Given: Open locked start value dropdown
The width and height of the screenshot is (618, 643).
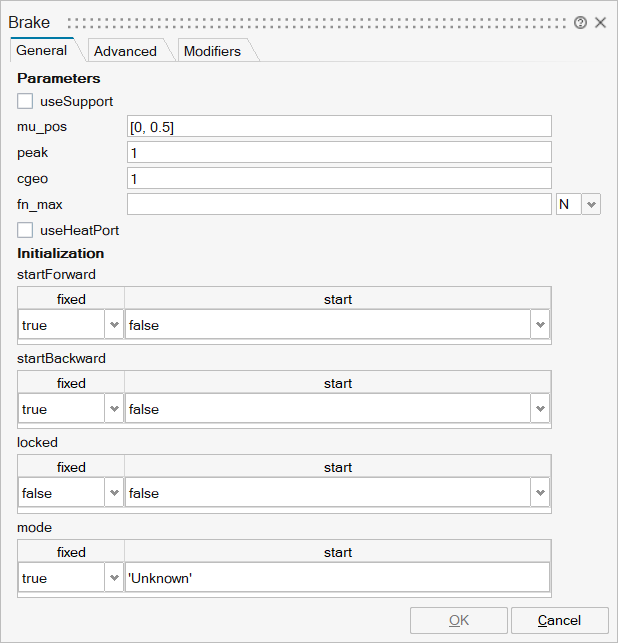Looking at the screenshot, I should tap(540, 493).
